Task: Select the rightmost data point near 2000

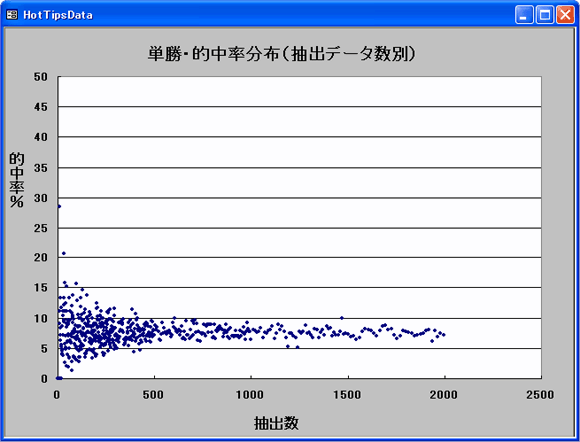Action: (444, 335)
